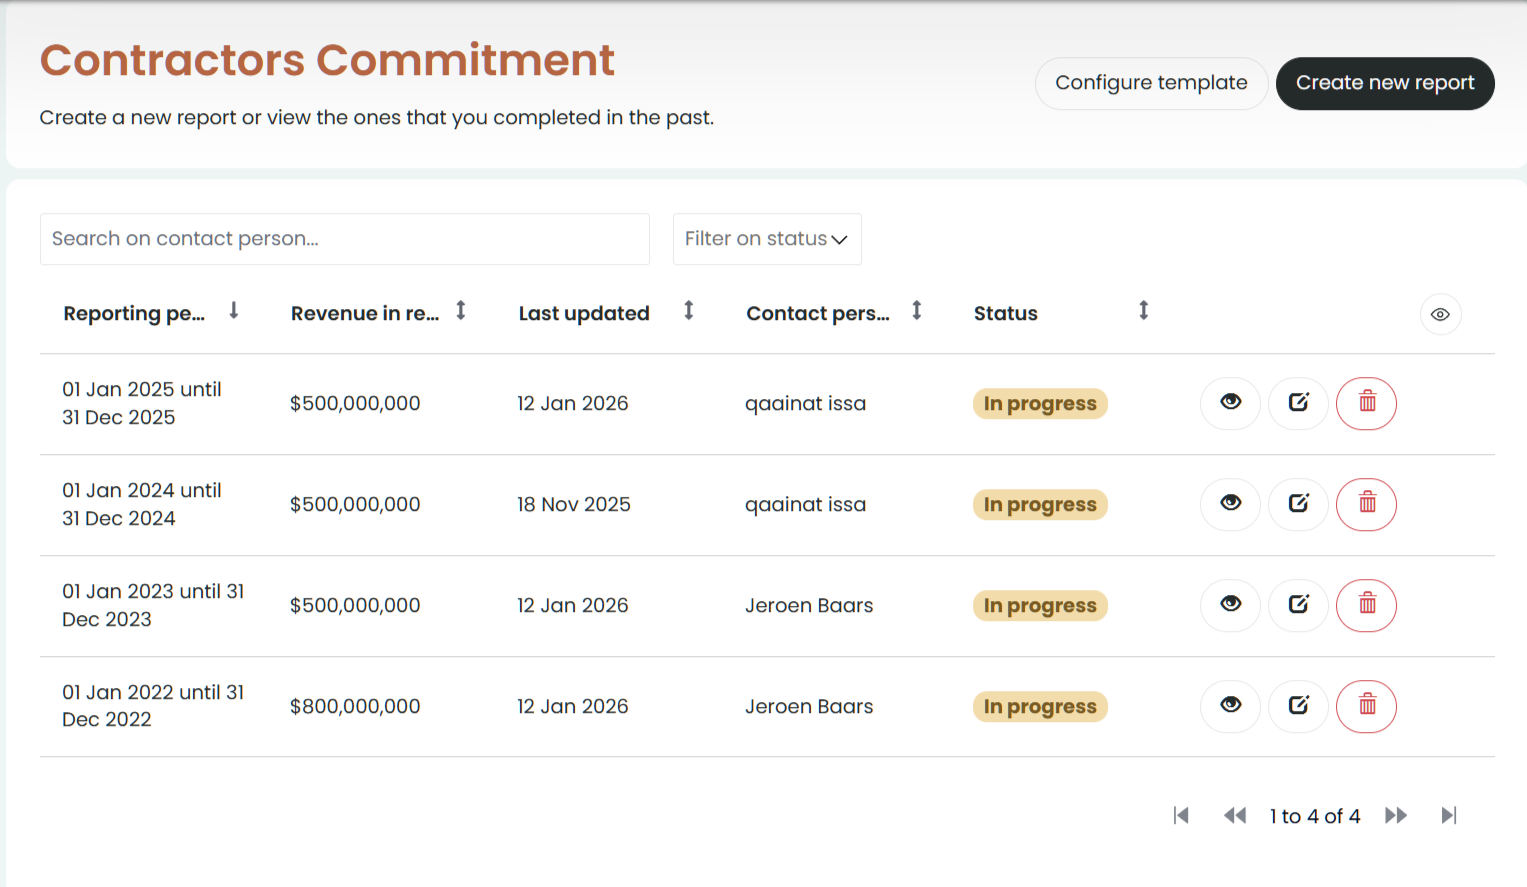
Task: Click In progress badge for 2022 report
Action: (1040, 707)
